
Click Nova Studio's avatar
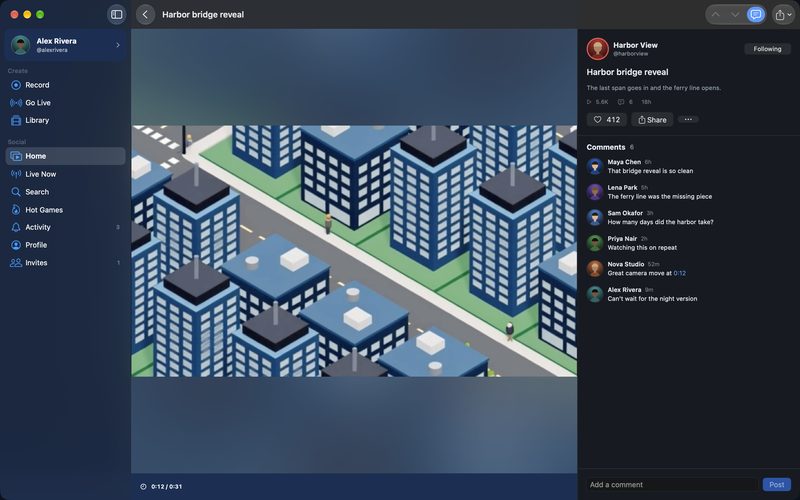point(595,268)
